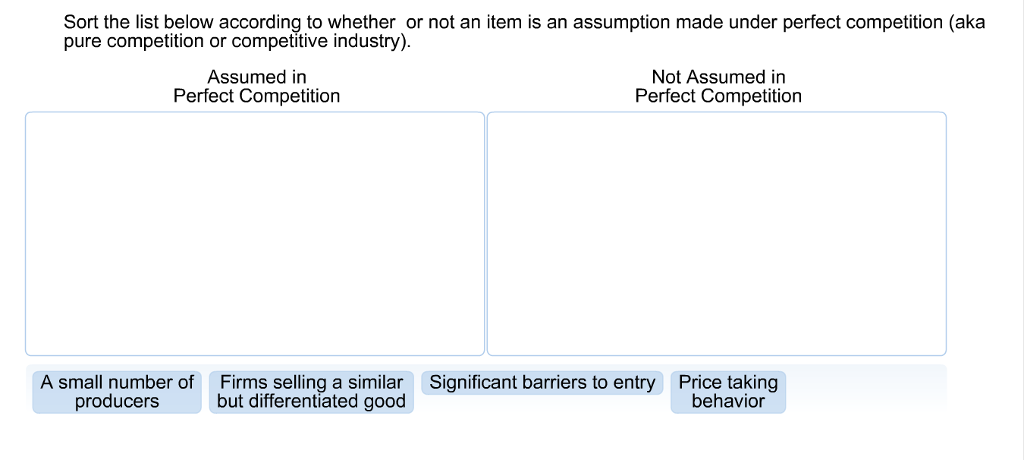Click the top-left corner of the Assumed drop area

pyautogui.click(x=30, y=116)
